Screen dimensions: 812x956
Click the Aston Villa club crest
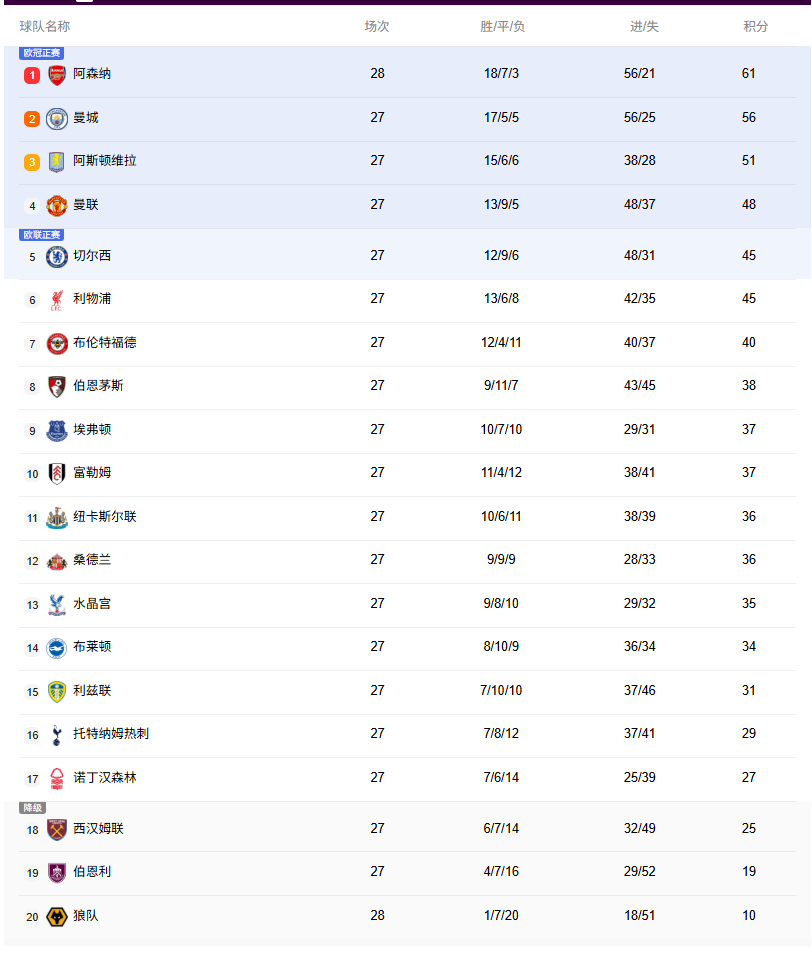click(57, 160)
